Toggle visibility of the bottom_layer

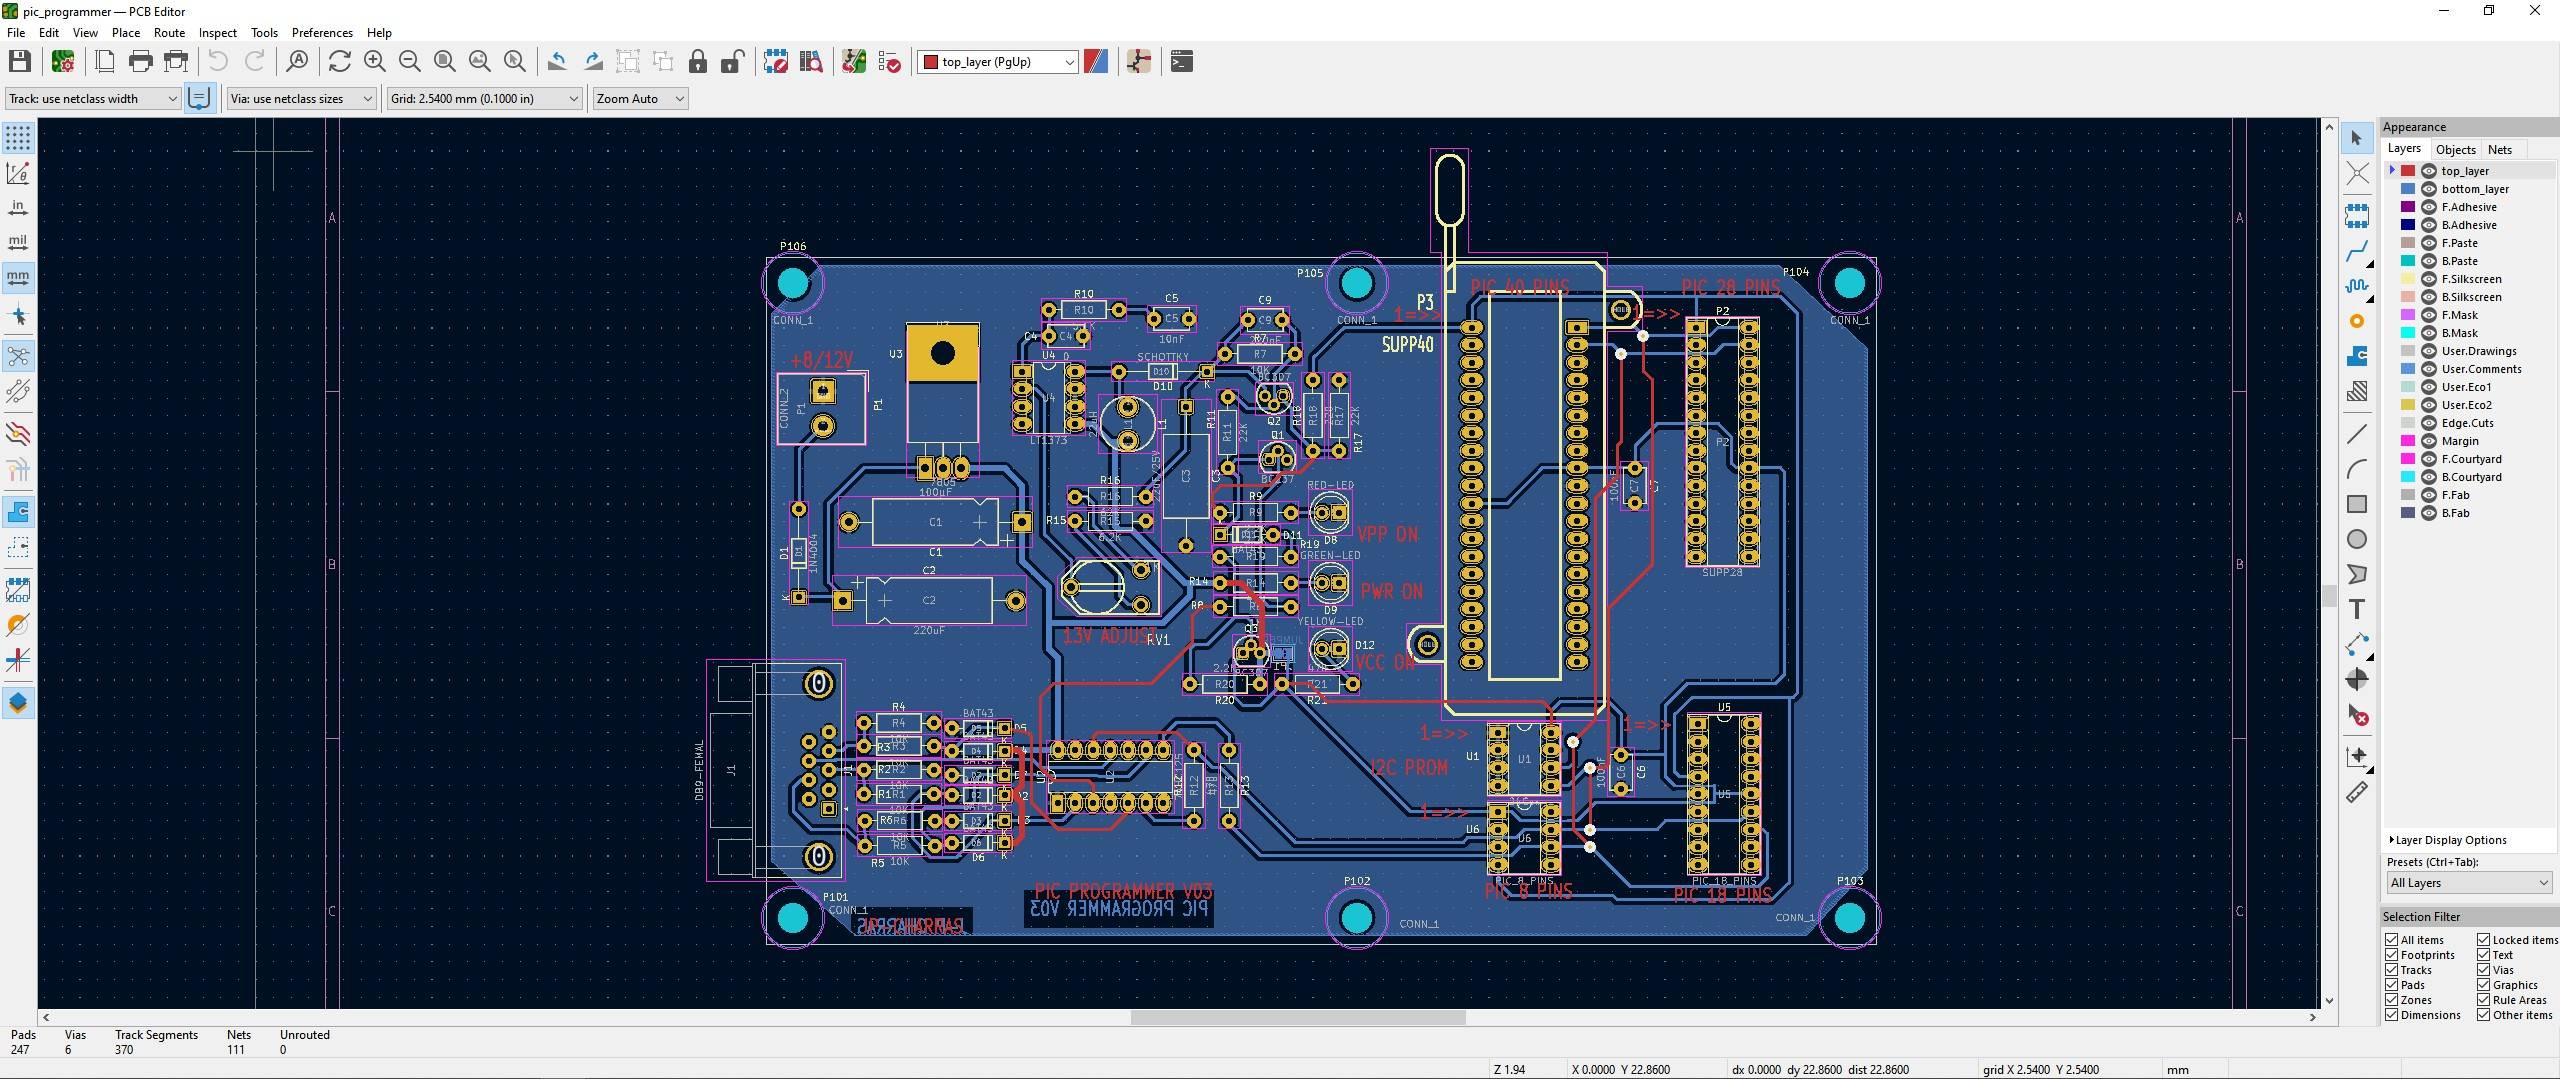click(x=2429, y=189)
